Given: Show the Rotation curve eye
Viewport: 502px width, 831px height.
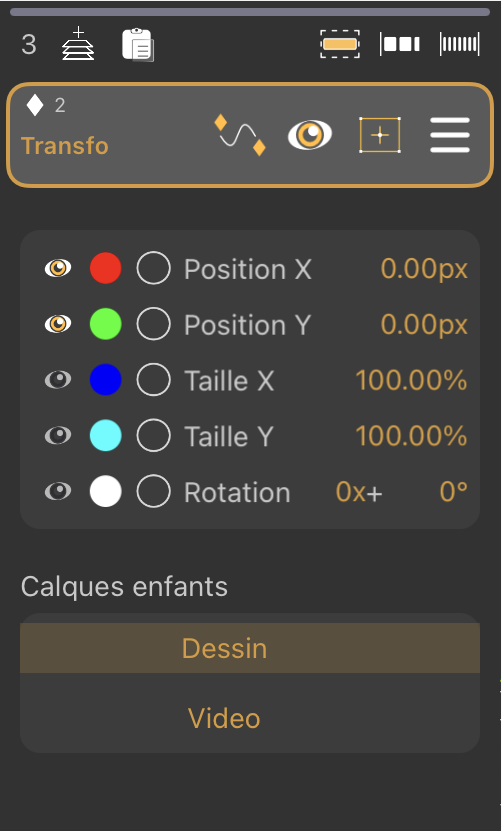Looking at the screenshot, I should 58,491.
